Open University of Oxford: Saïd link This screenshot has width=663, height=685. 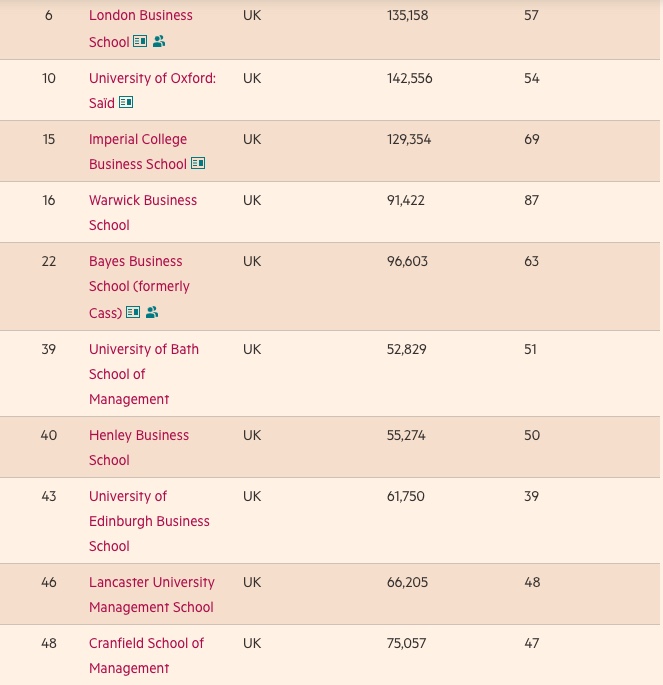coord(152,90)
